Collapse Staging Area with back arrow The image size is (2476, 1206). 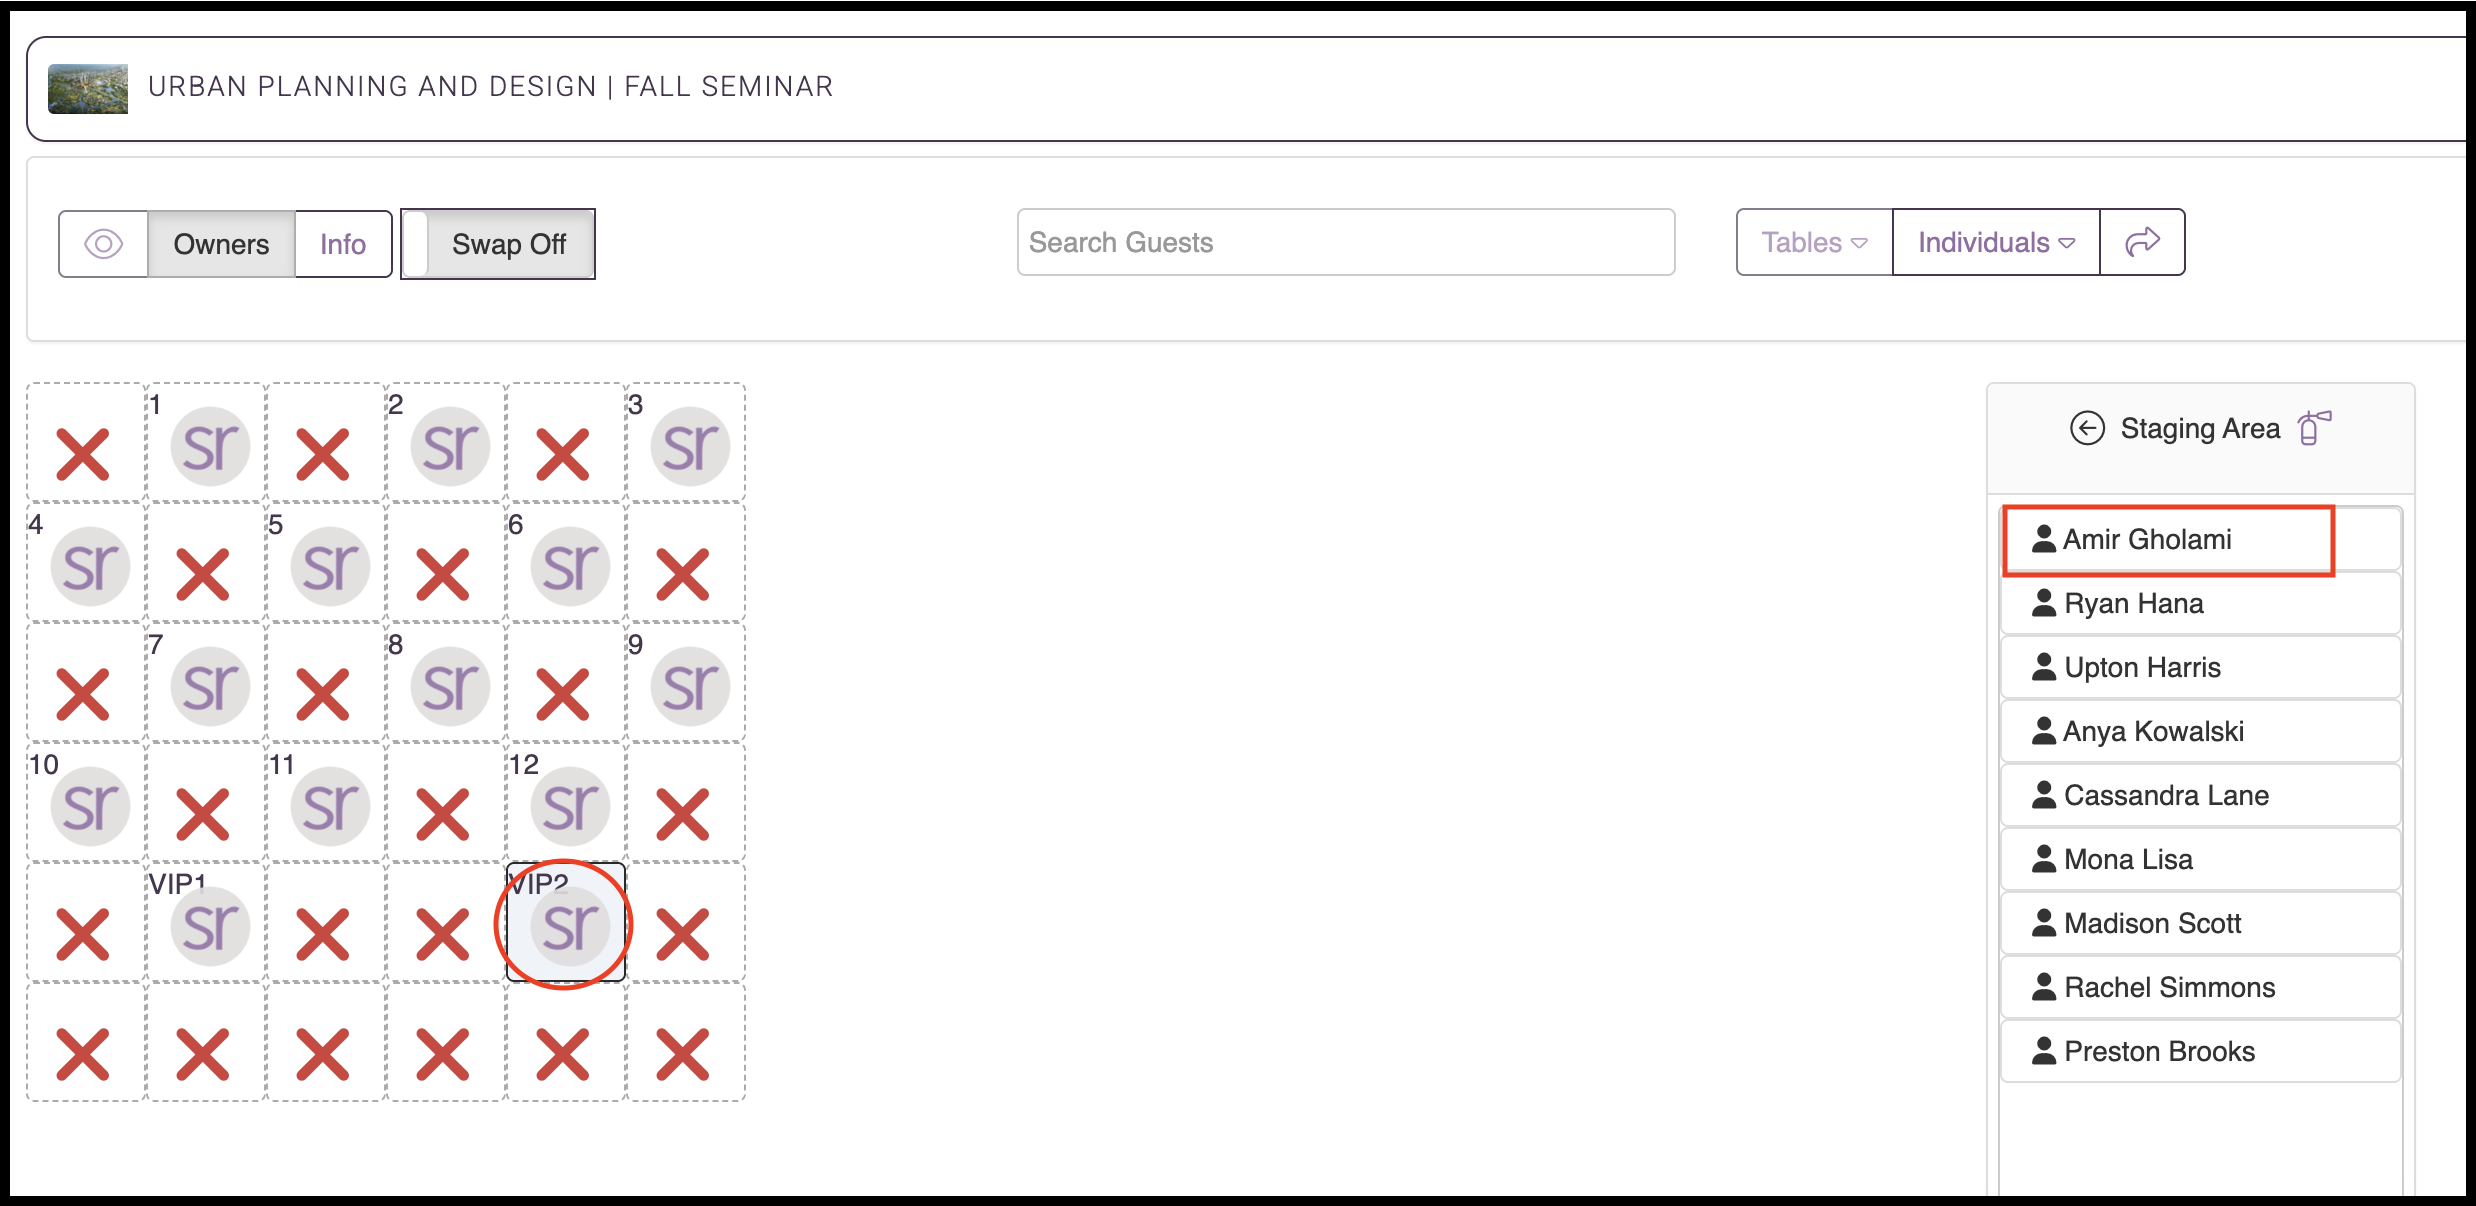[x=2087, y=428]
